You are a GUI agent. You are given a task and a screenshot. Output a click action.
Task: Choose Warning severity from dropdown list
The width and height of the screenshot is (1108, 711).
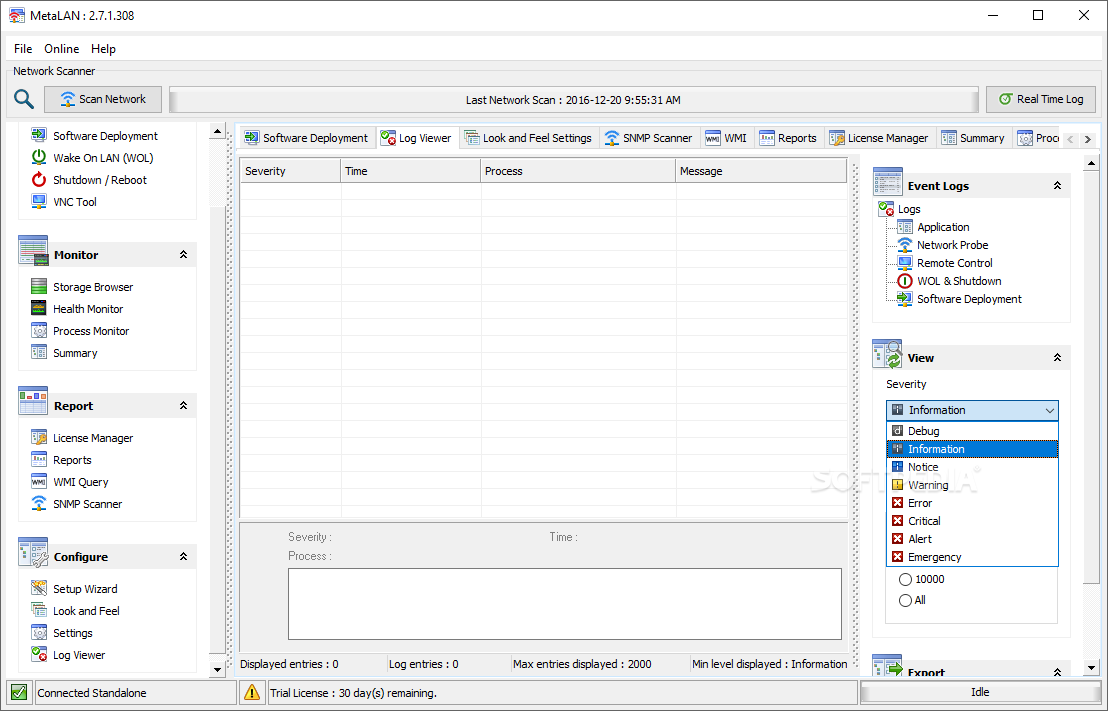pos(972,485)
